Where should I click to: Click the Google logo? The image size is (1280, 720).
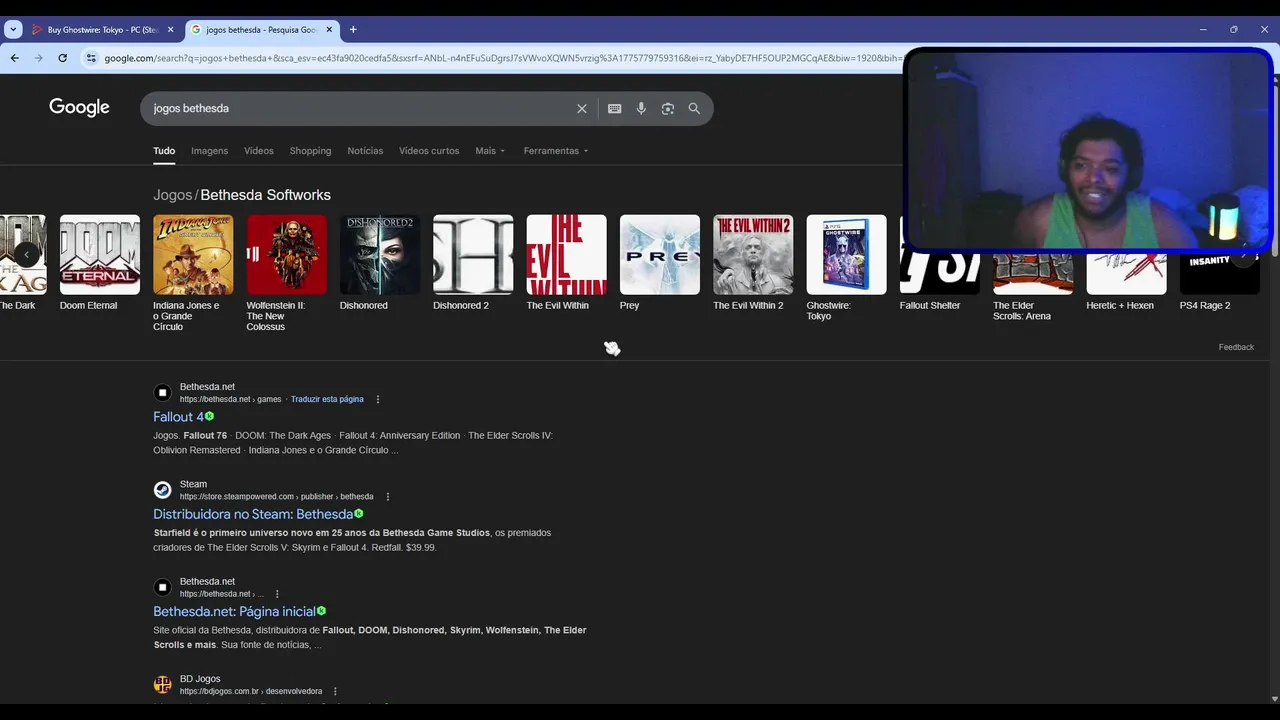pyautogui.click(x=79, y=108)
